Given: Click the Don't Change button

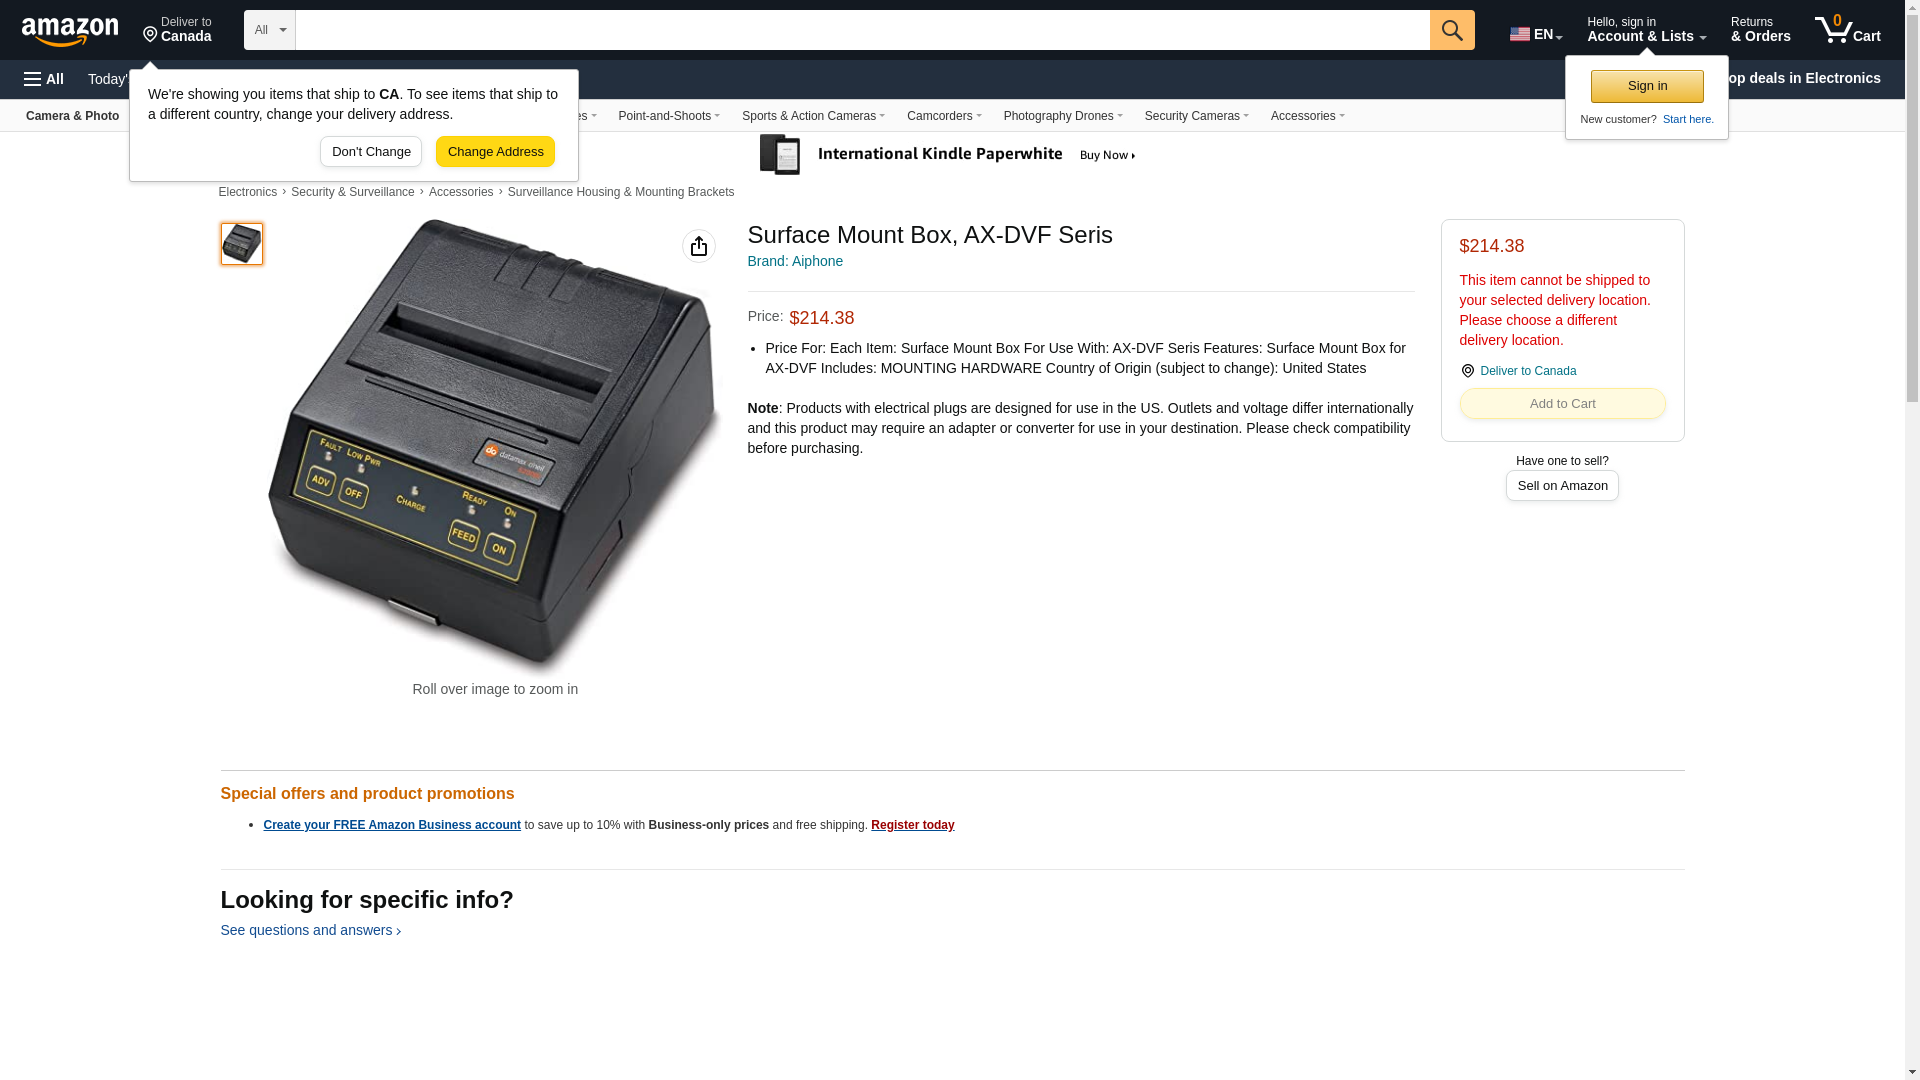Looking at the screenshot, I should pos(371,152).
